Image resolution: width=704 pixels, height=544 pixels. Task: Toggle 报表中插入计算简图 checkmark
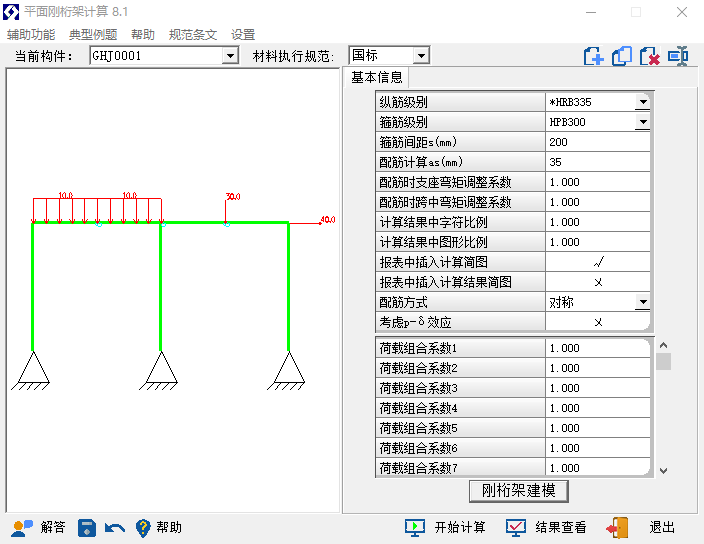pos(598,262)
